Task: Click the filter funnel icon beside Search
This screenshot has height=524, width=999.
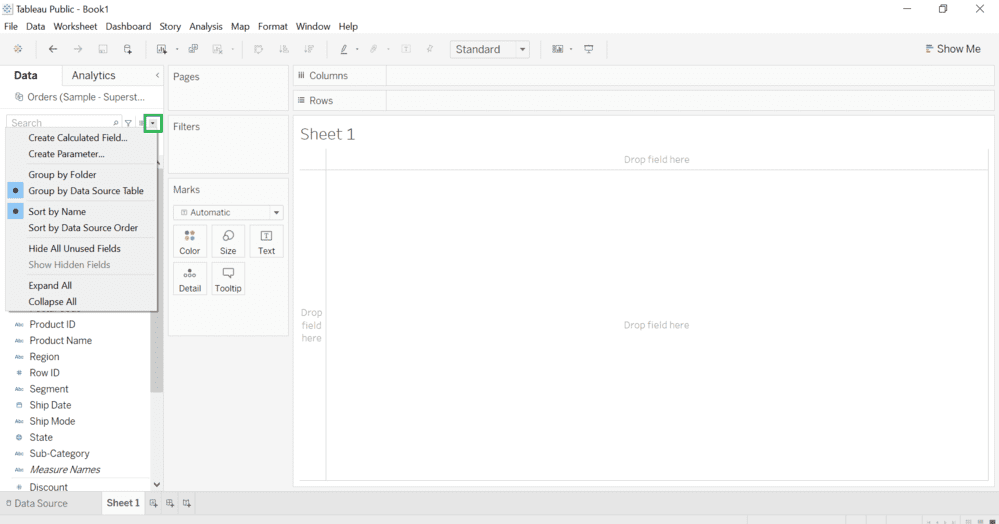Action: (129, 123)
